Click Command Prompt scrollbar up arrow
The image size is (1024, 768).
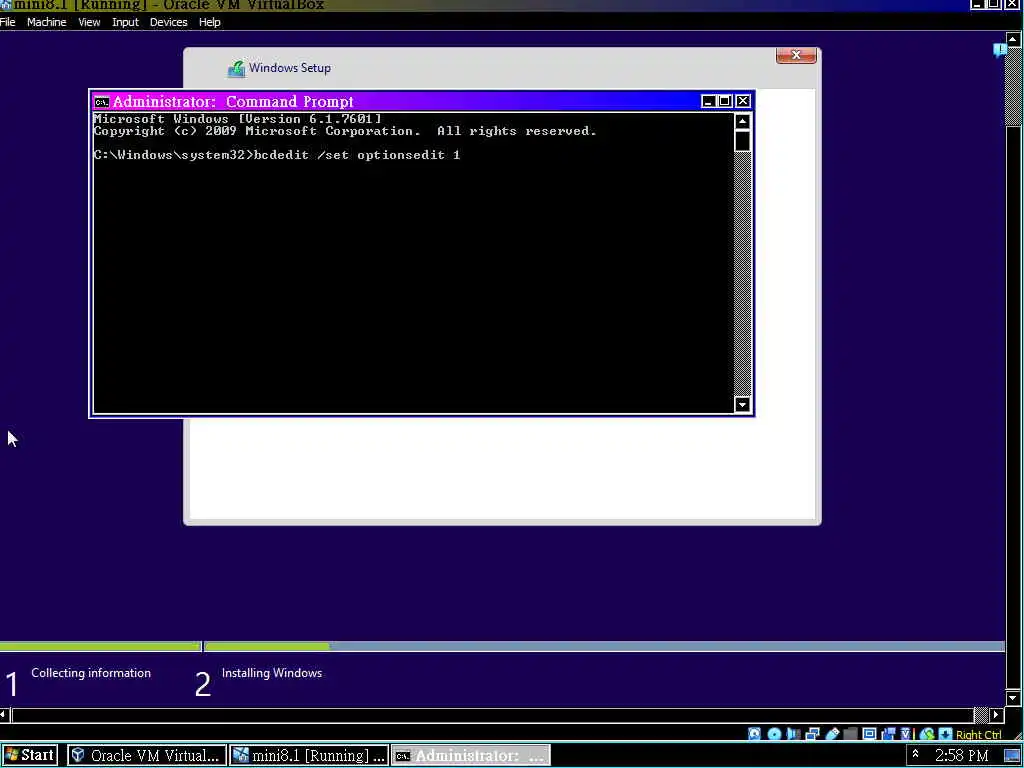point(742,121)
